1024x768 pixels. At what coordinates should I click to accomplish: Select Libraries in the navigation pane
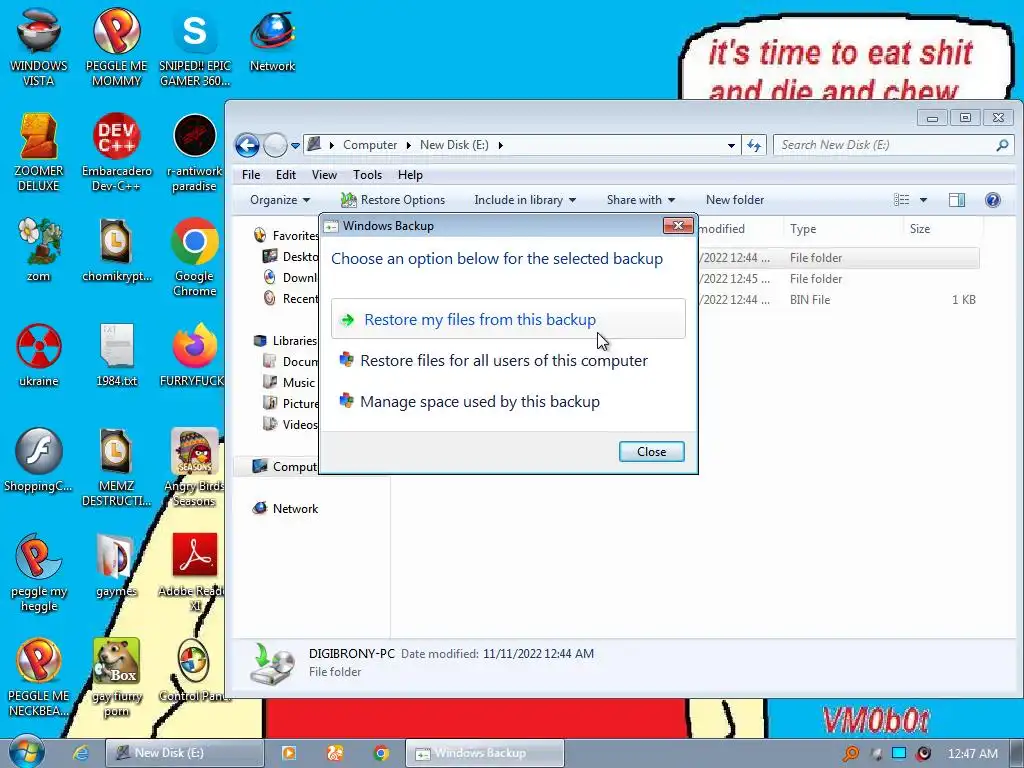coord(286,340)
